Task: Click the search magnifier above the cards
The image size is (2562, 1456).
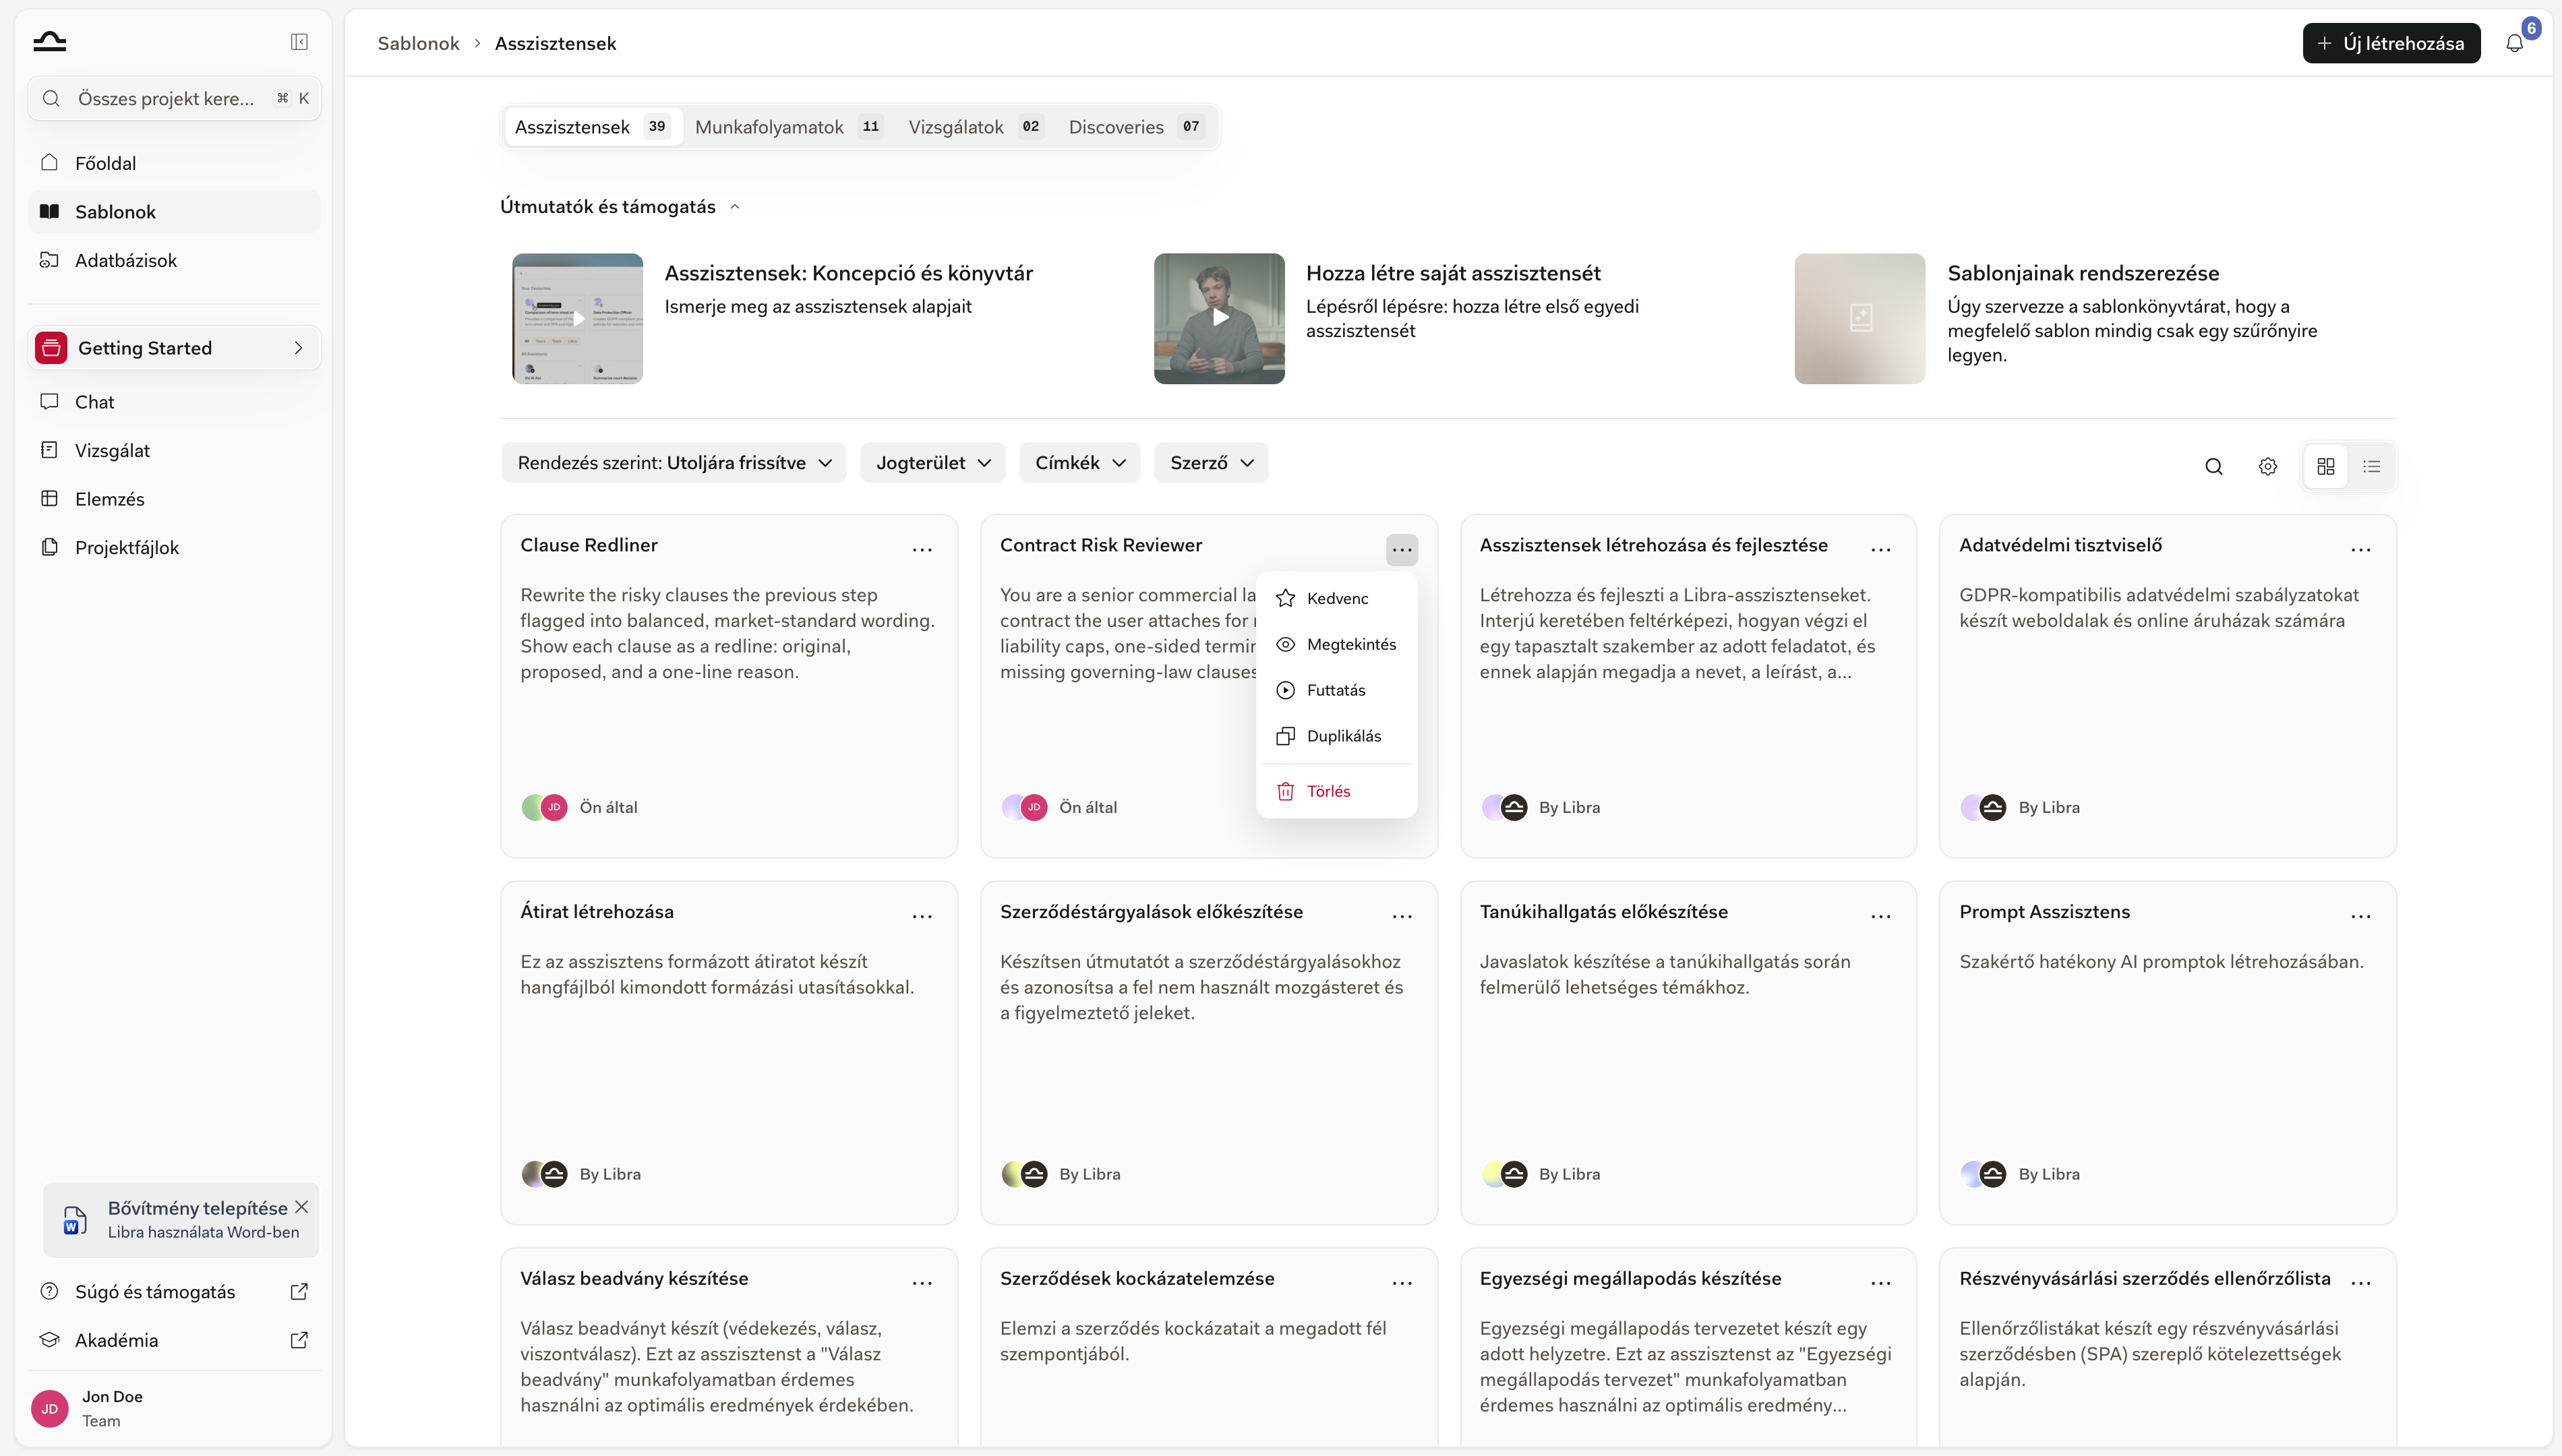Action: click(2213, 466)
